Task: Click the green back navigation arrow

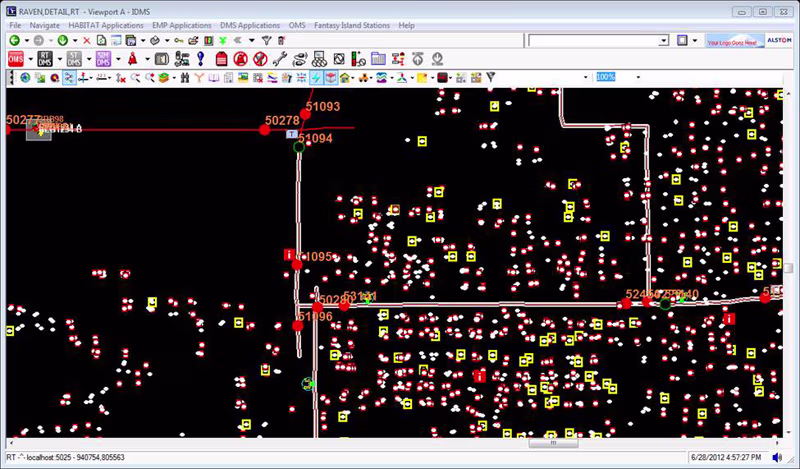Action: coord(14,40)
